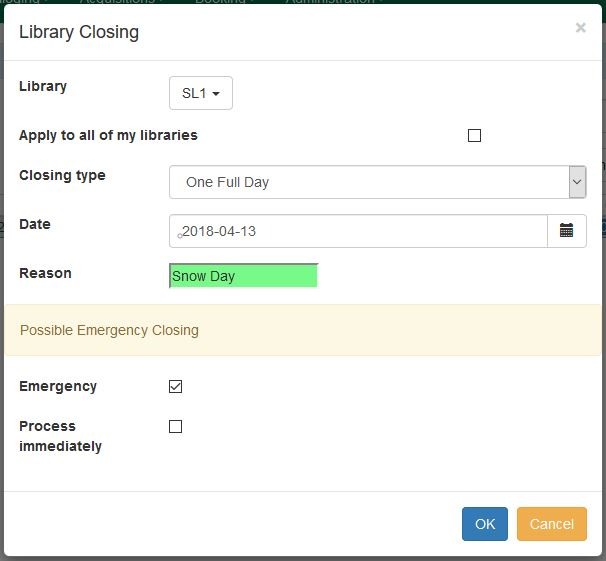Click the Process immediately label
Screen dimensions: 606x561
pyautogui.click(x=60, y=436)
